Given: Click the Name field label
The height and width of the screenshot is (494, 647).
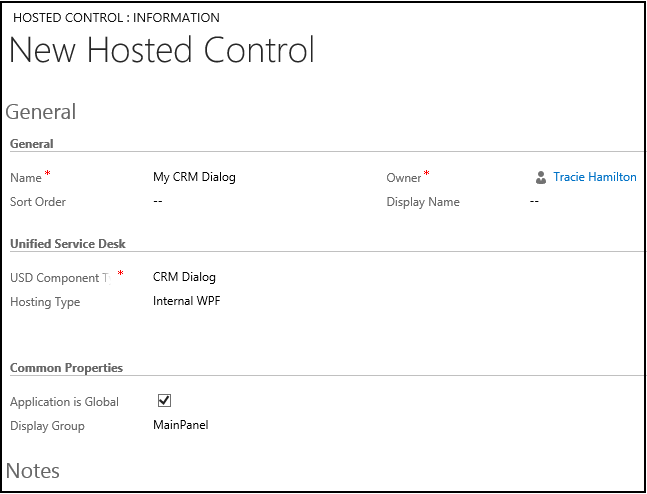Looking at the screenshot, I should point(26,178).
